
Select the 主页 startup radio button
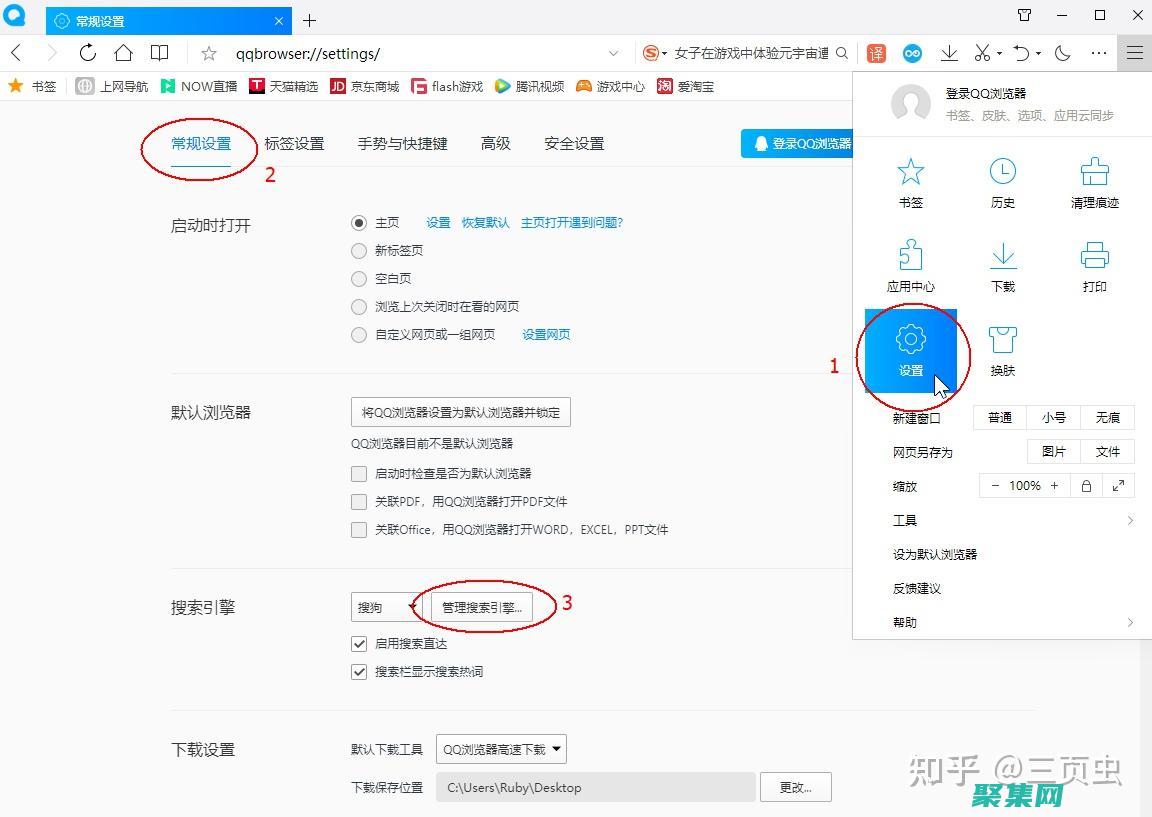(x=359, y=223)
